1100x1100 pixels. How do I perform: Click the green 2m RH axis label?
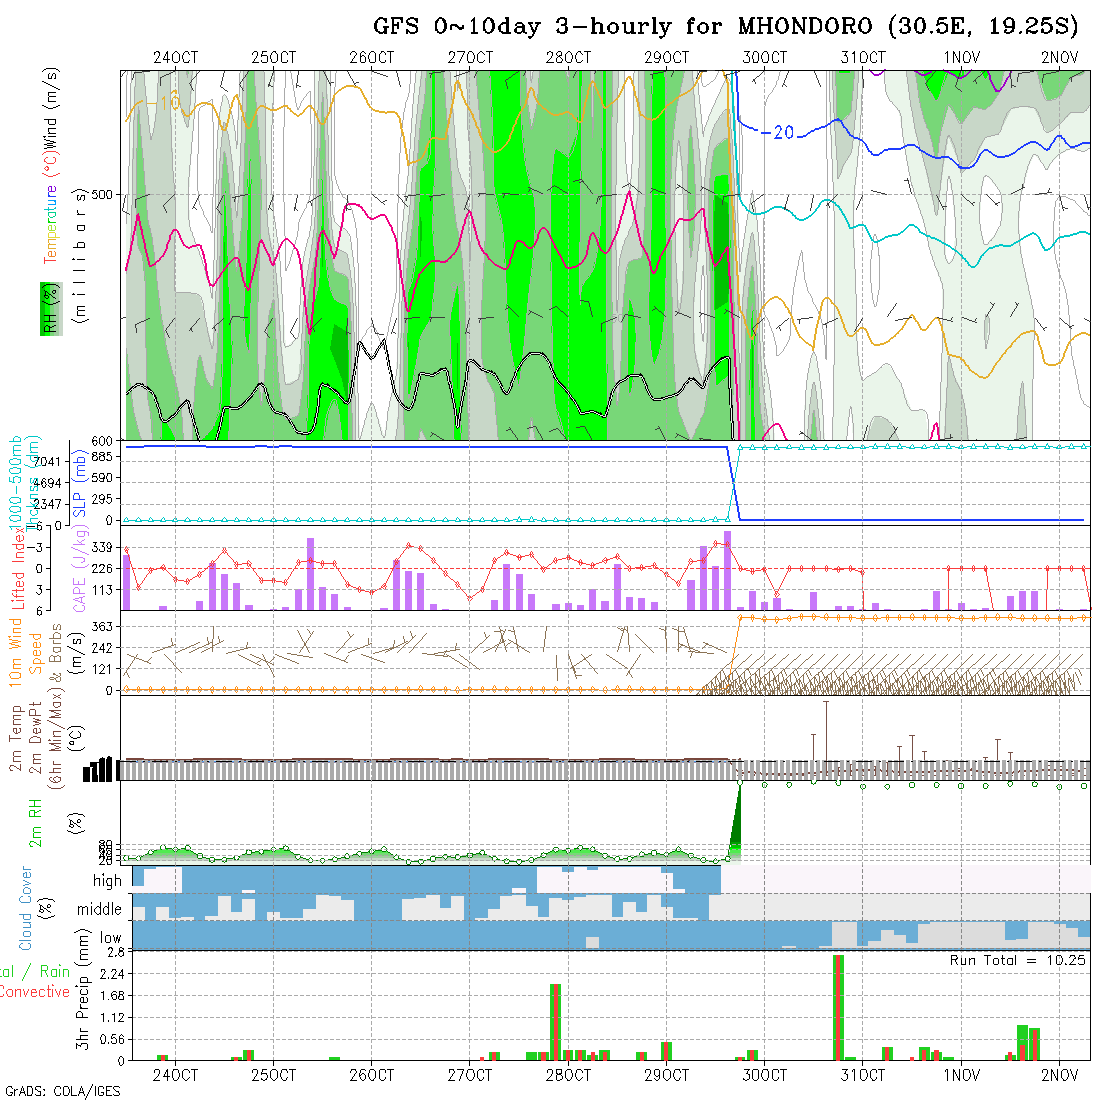pyautogui.click(x=35, y=820)
